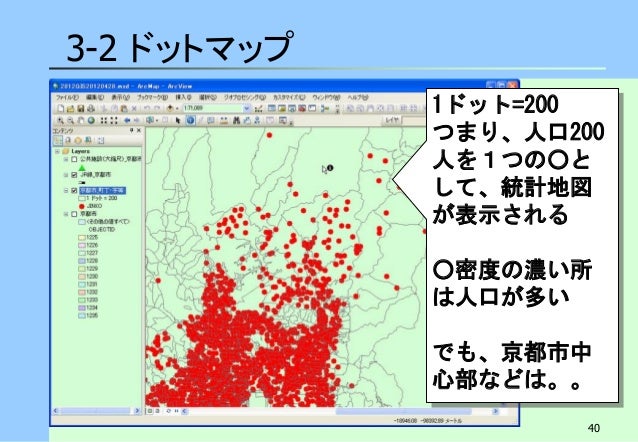Go to next extent arrow
Screen dimensions: 638x442
[137, 120]
